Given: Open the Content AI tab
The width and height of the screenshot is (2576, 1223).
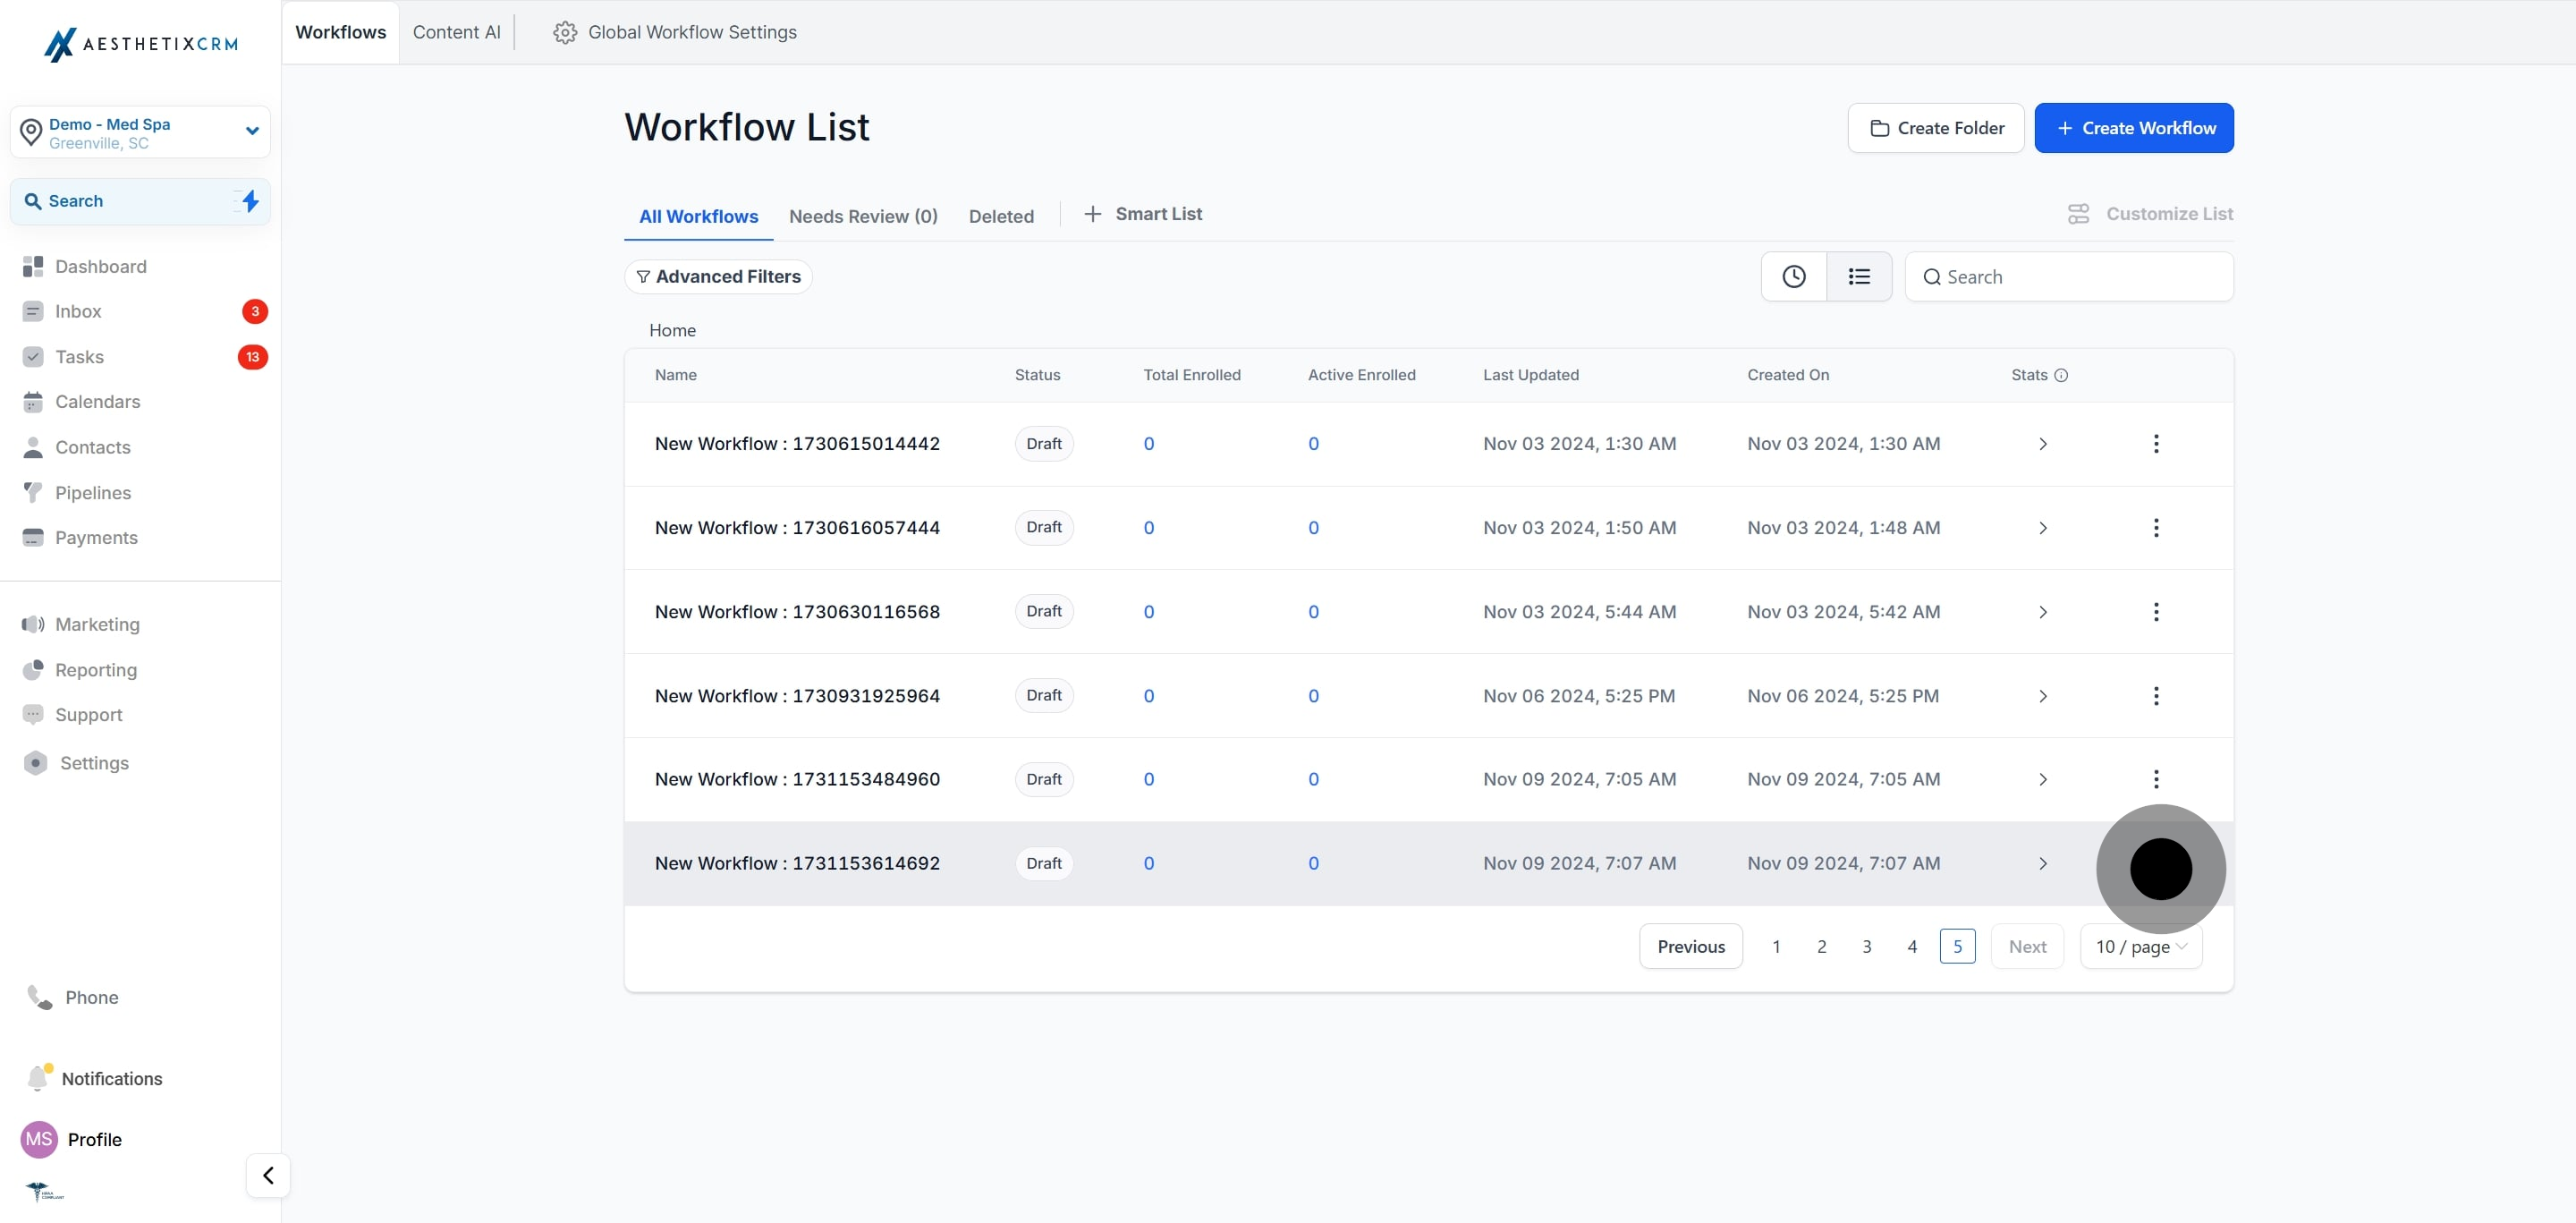Looking at the screenshot, I should click(x=456, y=32).
